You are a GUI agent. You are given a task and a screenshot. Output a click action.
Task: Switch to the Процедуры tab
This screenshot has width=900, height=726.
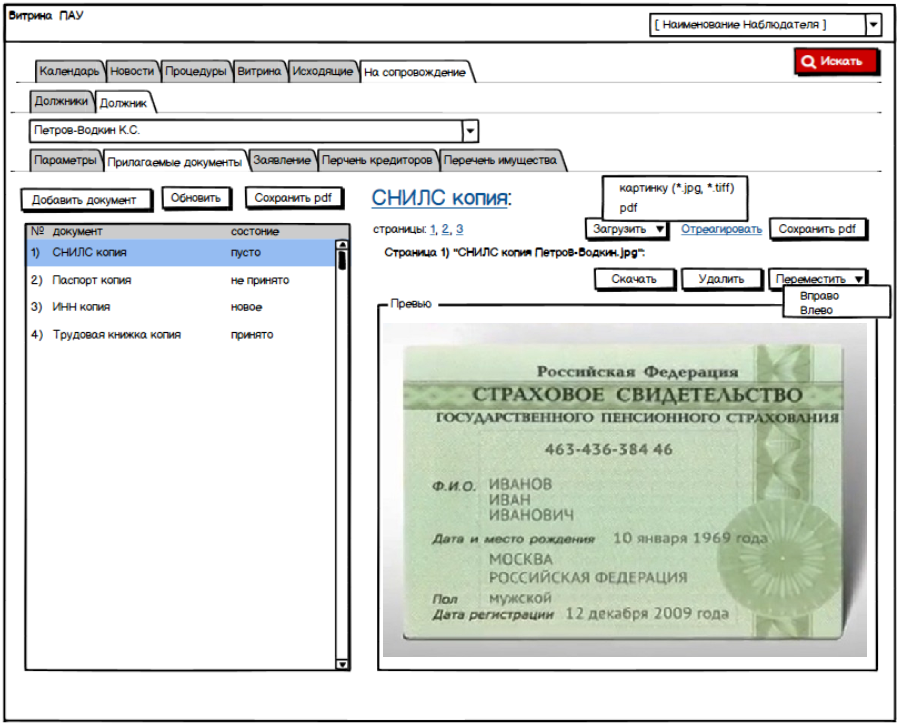[195, 72]
